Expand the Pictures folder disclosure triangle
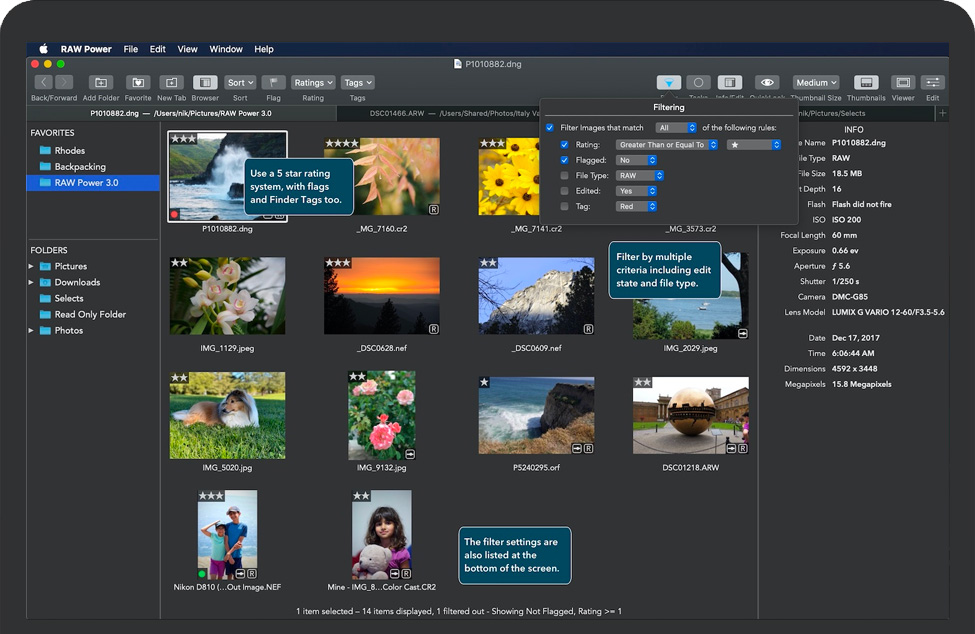The width and height of the screenshot is (975, 634). click(x=31, y=267)
